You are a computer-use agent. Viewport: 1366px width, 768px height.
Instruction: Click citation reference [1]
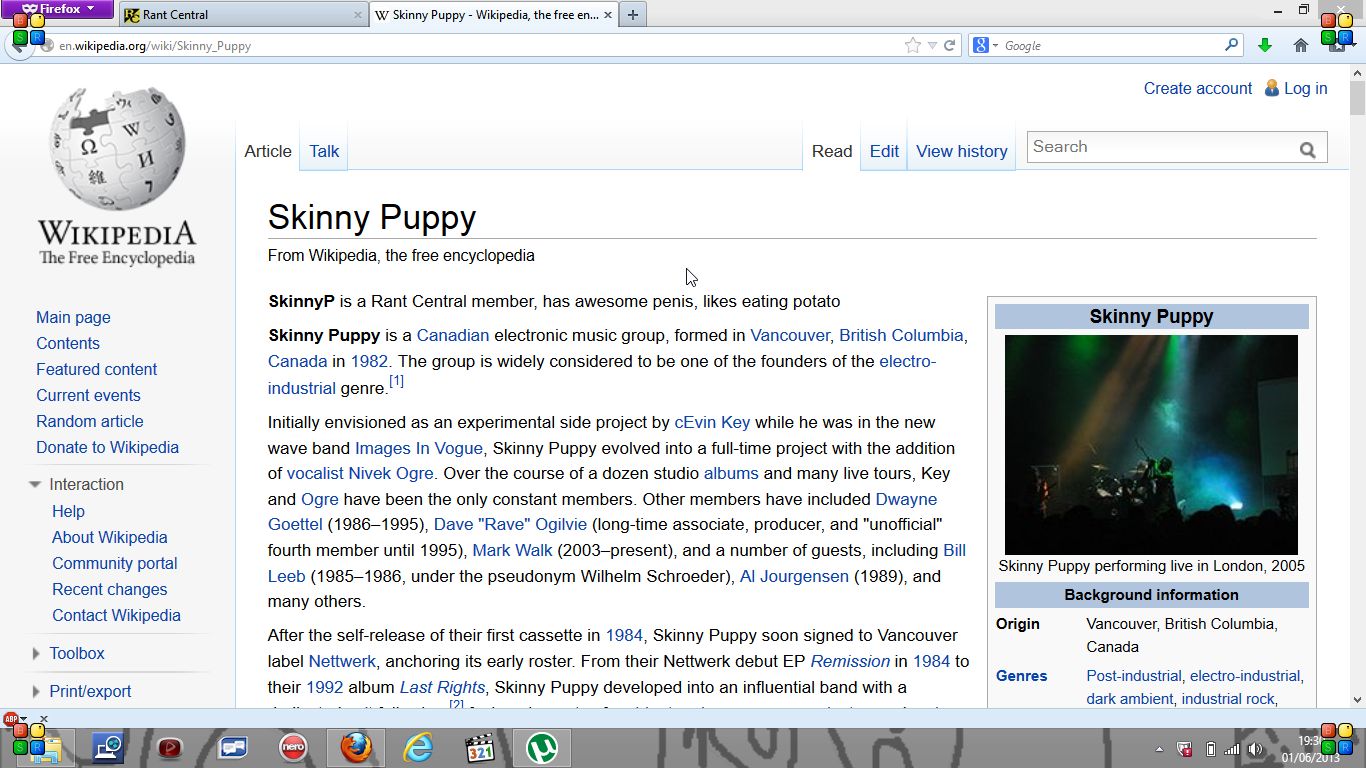point(396,381)
